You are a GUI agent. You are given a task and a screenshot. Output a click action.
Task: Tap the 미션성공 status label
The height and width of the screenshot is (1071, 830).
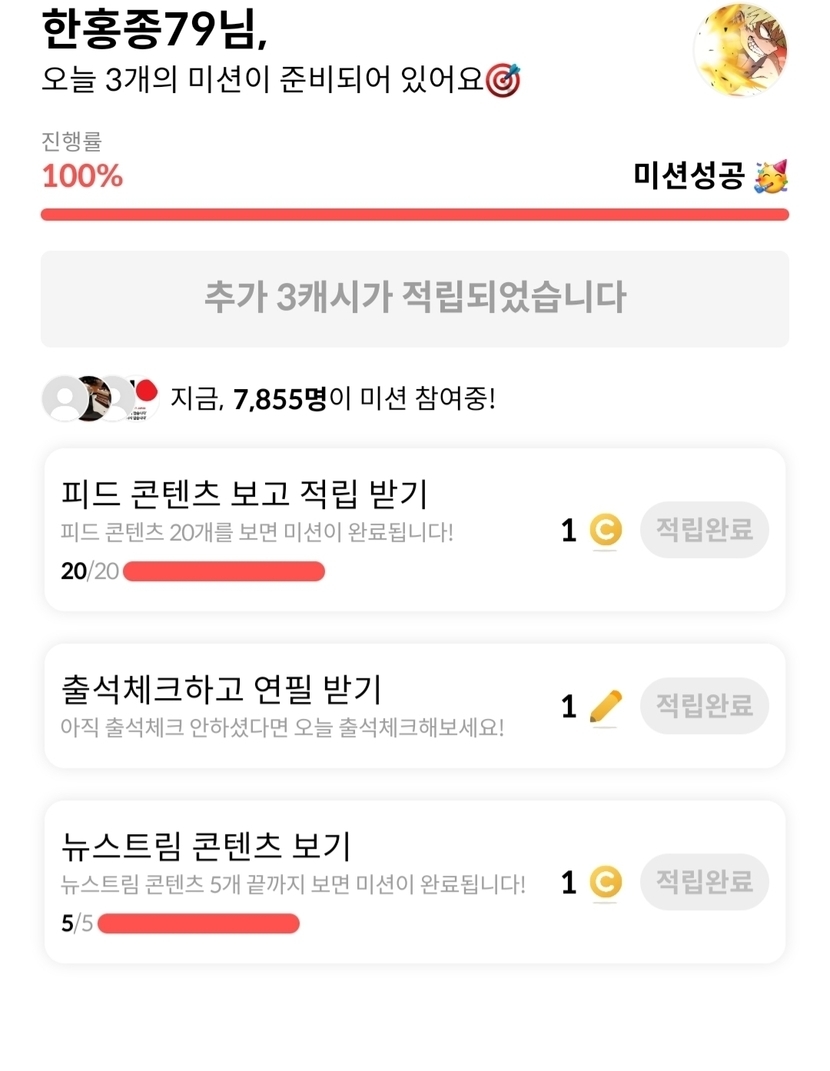coord(689,177)
